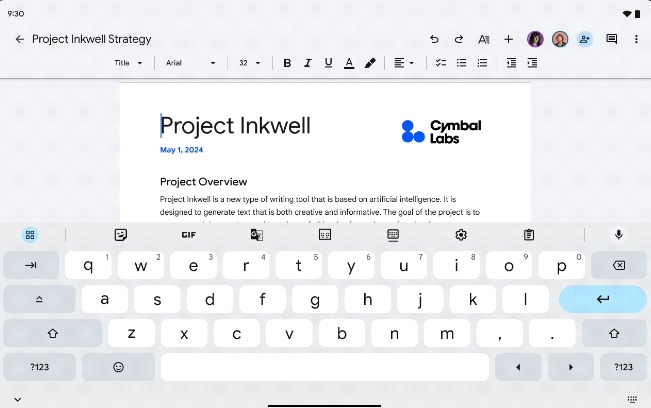
Task: Insert a bulleted list
Action: [x=461, y=63]
